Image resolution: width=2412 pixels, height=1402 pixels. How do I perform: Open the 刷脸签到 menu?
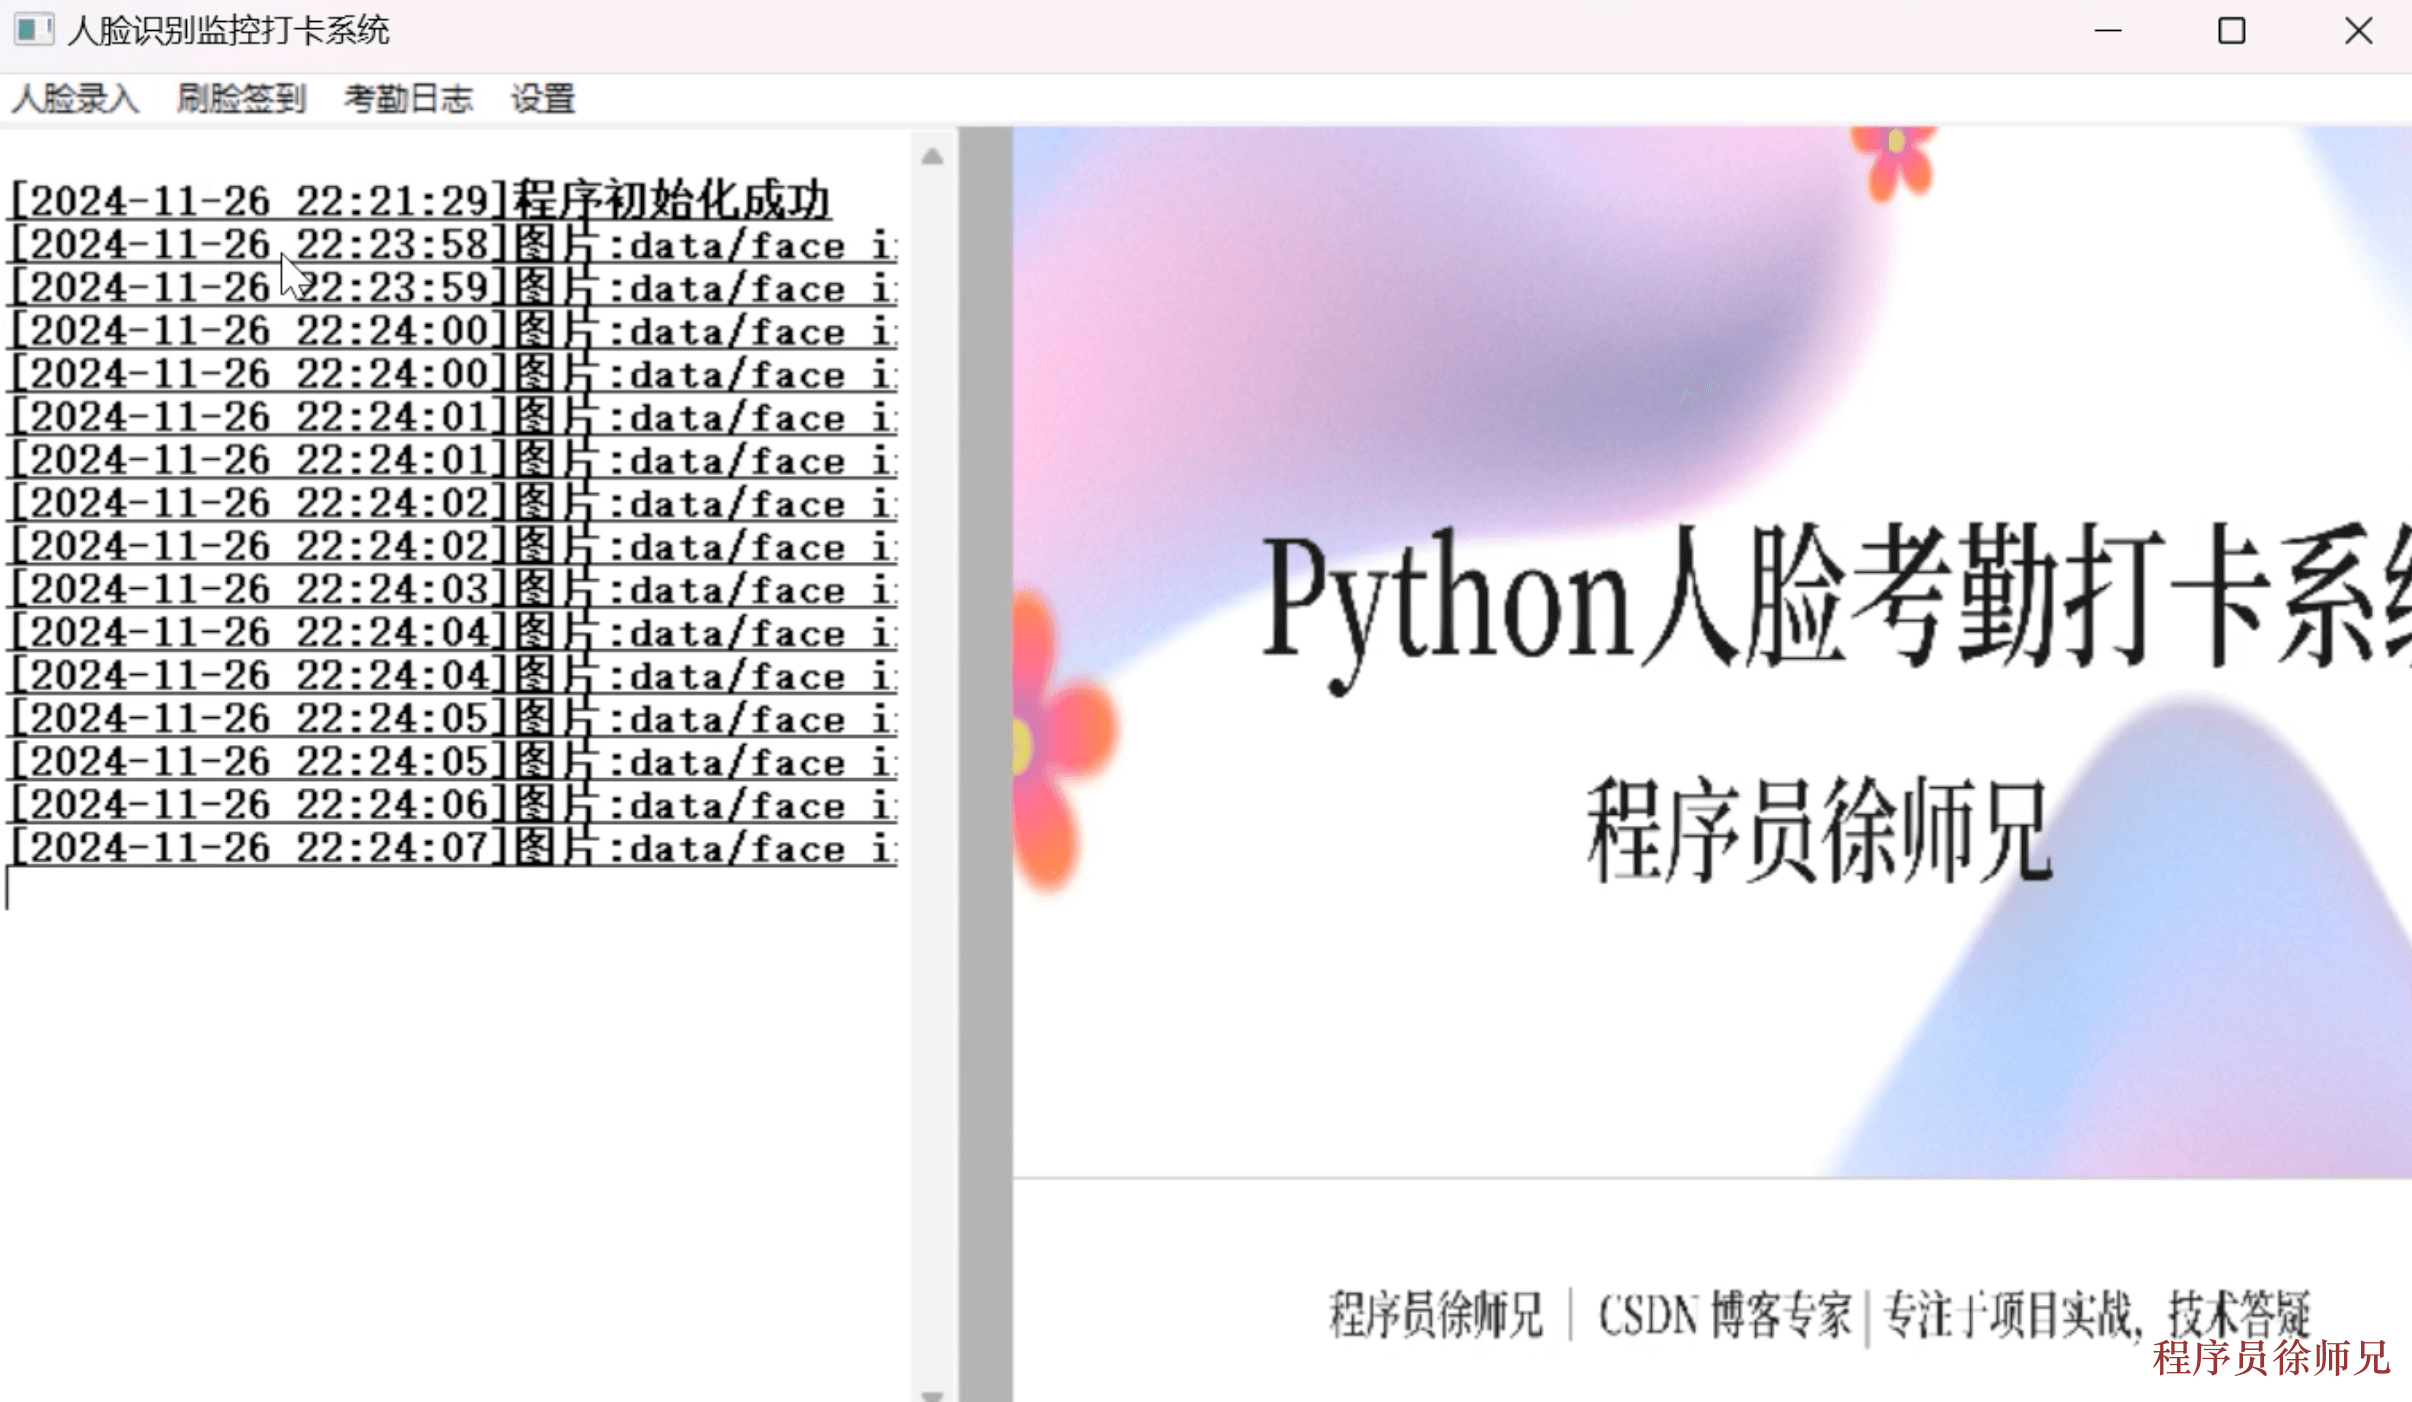241,98
